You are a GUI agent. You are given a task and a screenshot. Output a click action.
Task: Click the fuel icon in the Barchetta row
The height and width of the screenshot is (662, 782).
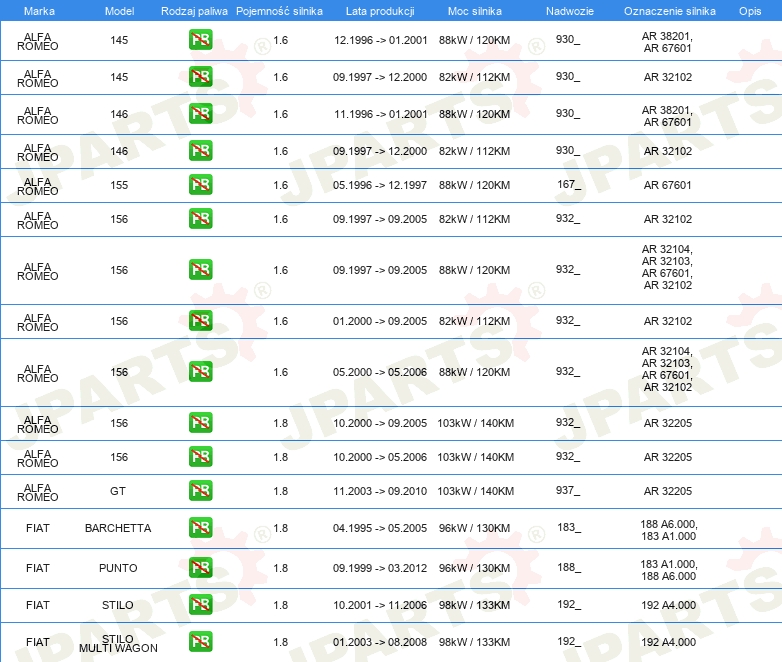coord(200,527)
